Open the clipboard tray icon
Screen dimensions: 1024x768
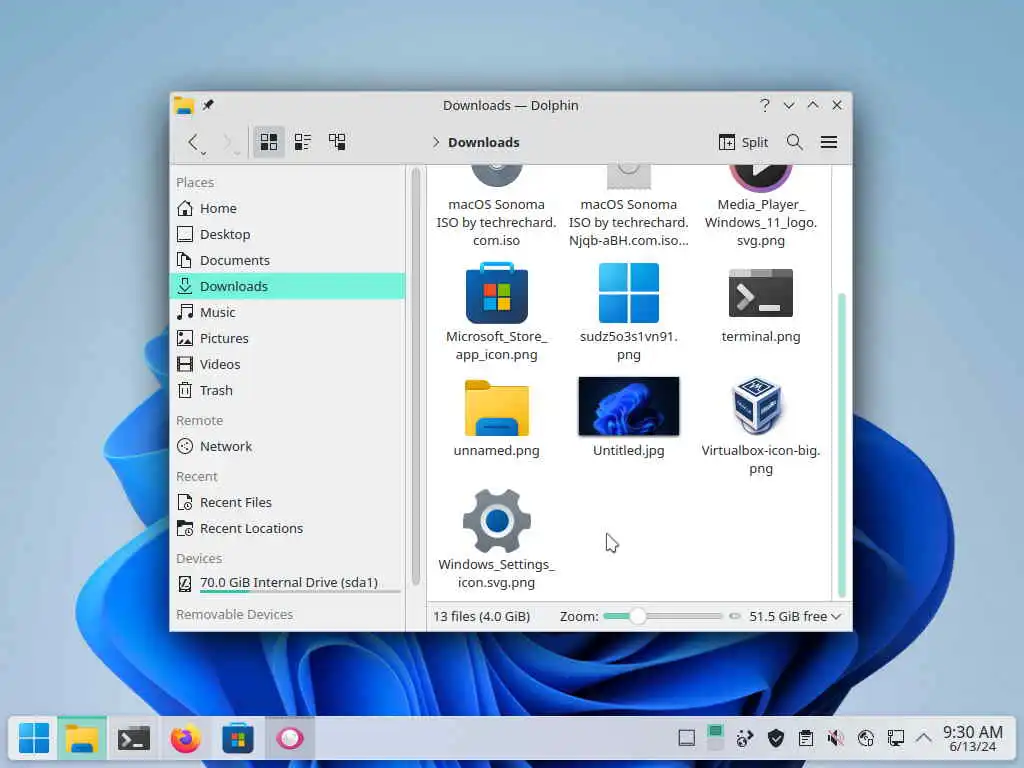(806, 739)
